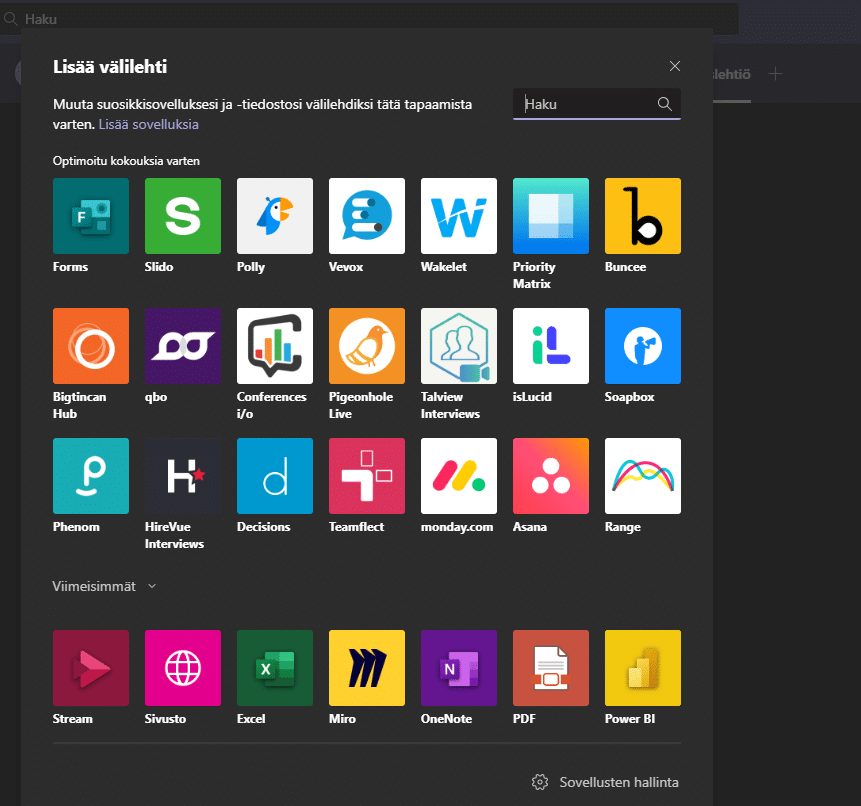Expand the Viimeisimmät sort dropdown
The height and width of the screenshot is (806, 861).
[104, 586]
